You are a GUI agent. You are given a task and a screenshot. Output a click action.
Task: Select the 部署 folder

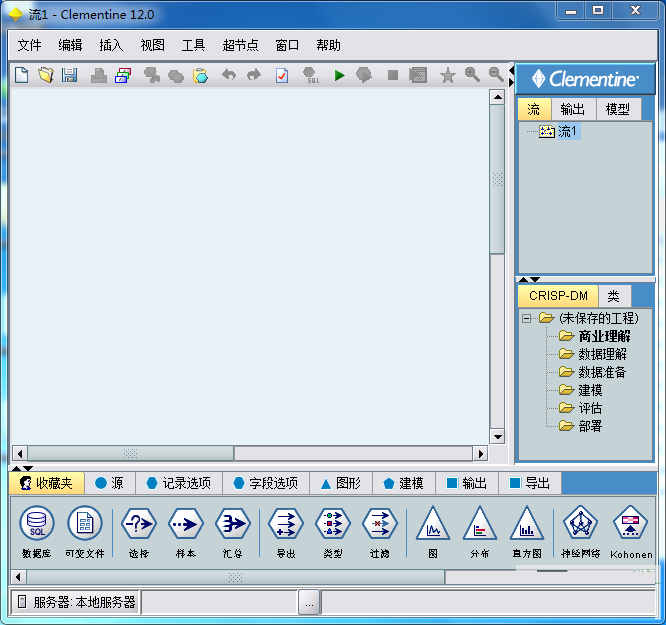[581, 426]
